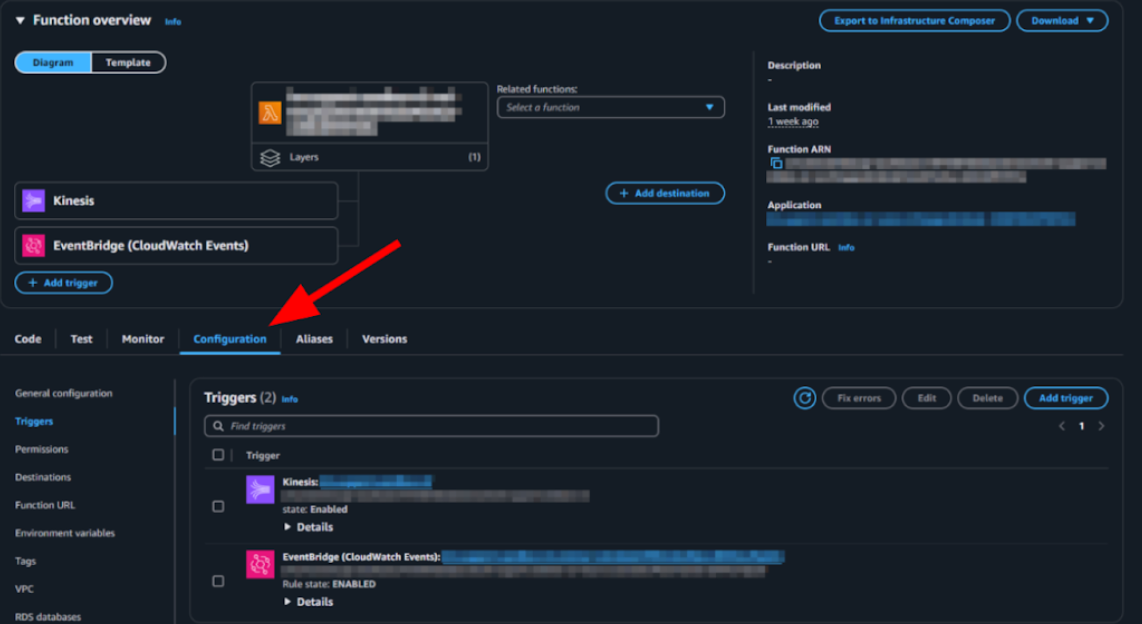This screenshot has width=1142, height=624.
Task: Click the Add destination button
Action: [665, 193]
